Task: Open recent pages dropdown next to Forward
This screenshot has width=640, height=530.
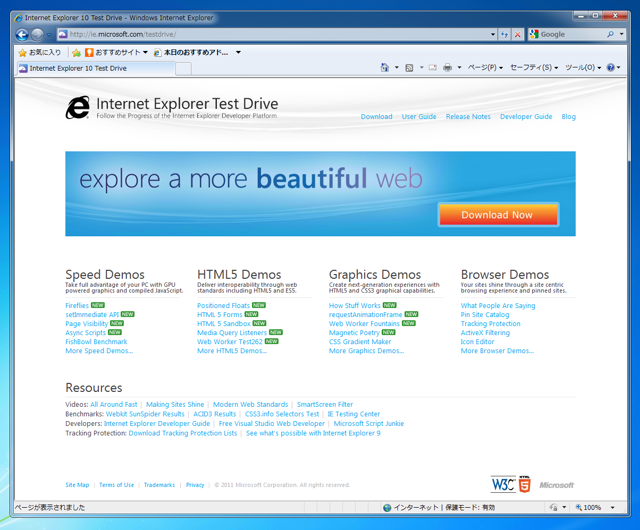Action: tap(49, 35)
